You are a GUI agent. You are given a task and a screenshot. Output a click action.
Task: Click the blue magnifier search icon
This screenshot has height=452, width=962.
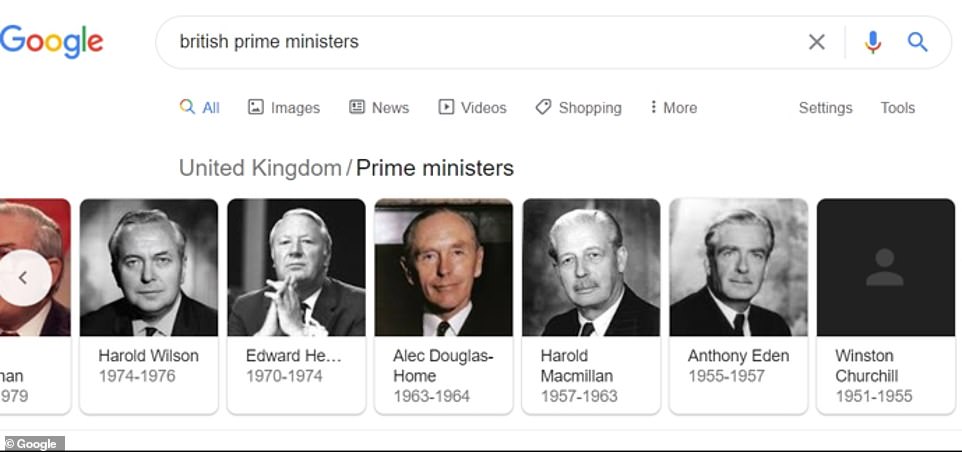tap(917, 42)
